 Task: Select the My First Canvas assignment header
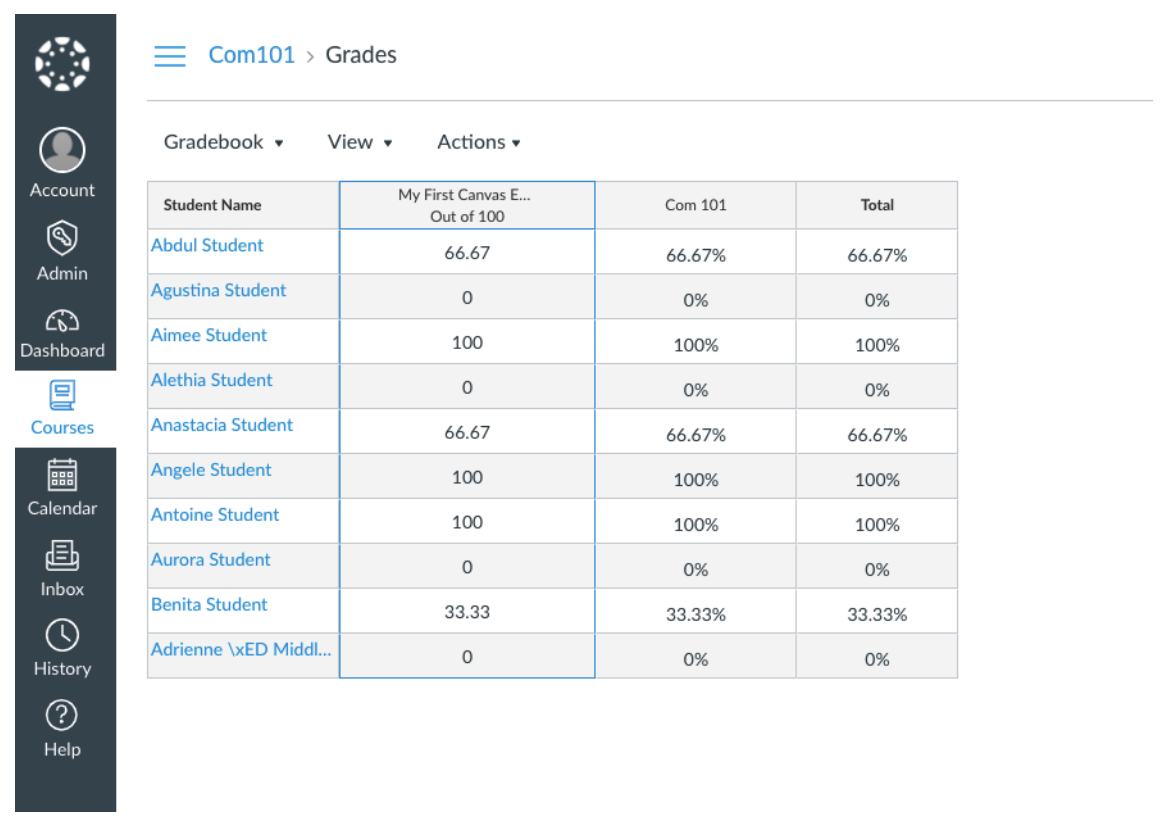467,204
